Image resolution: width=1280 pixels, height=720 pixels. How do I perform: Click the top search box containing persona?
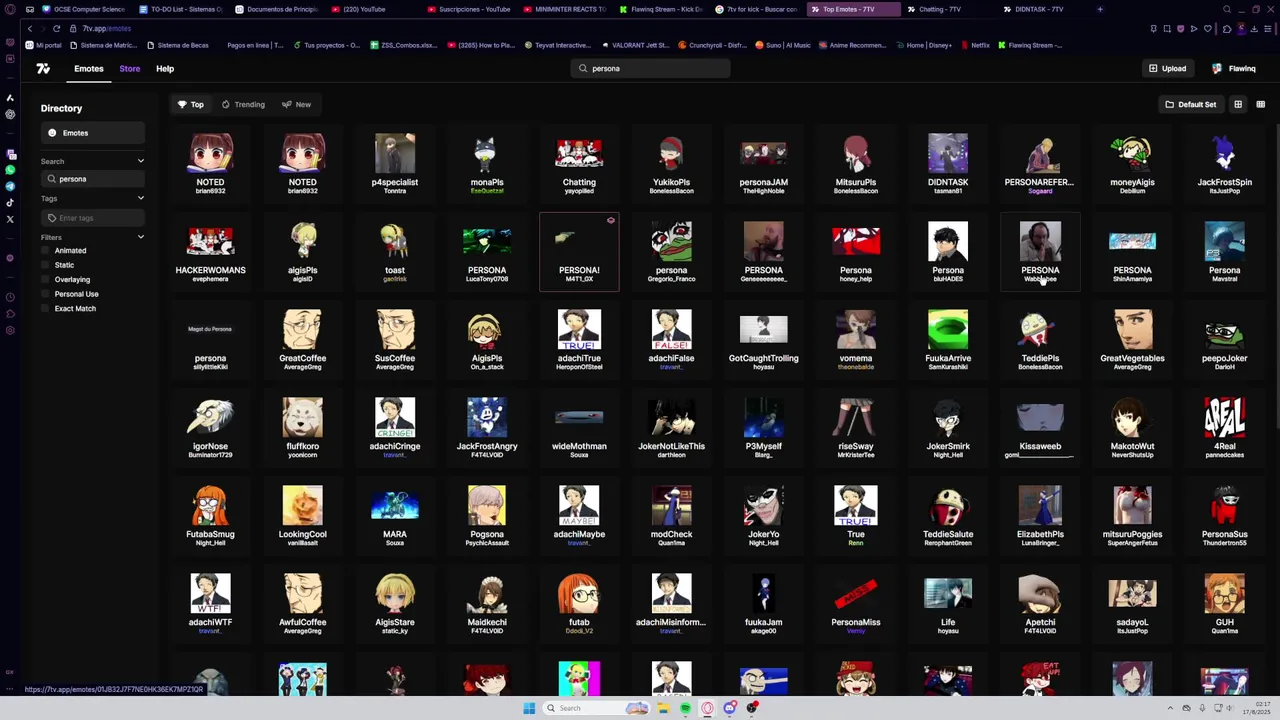(651, 69)
